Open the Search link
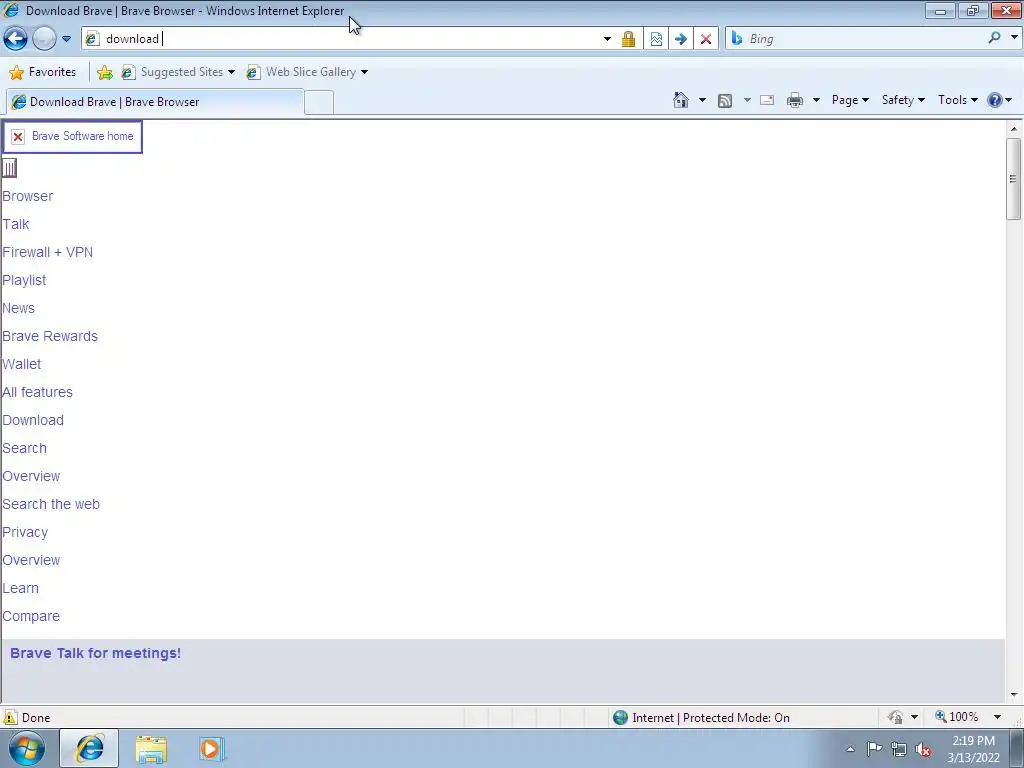The width and height of the screenshot is (1024, 768). pyautogui.click(x=24, y=449)
